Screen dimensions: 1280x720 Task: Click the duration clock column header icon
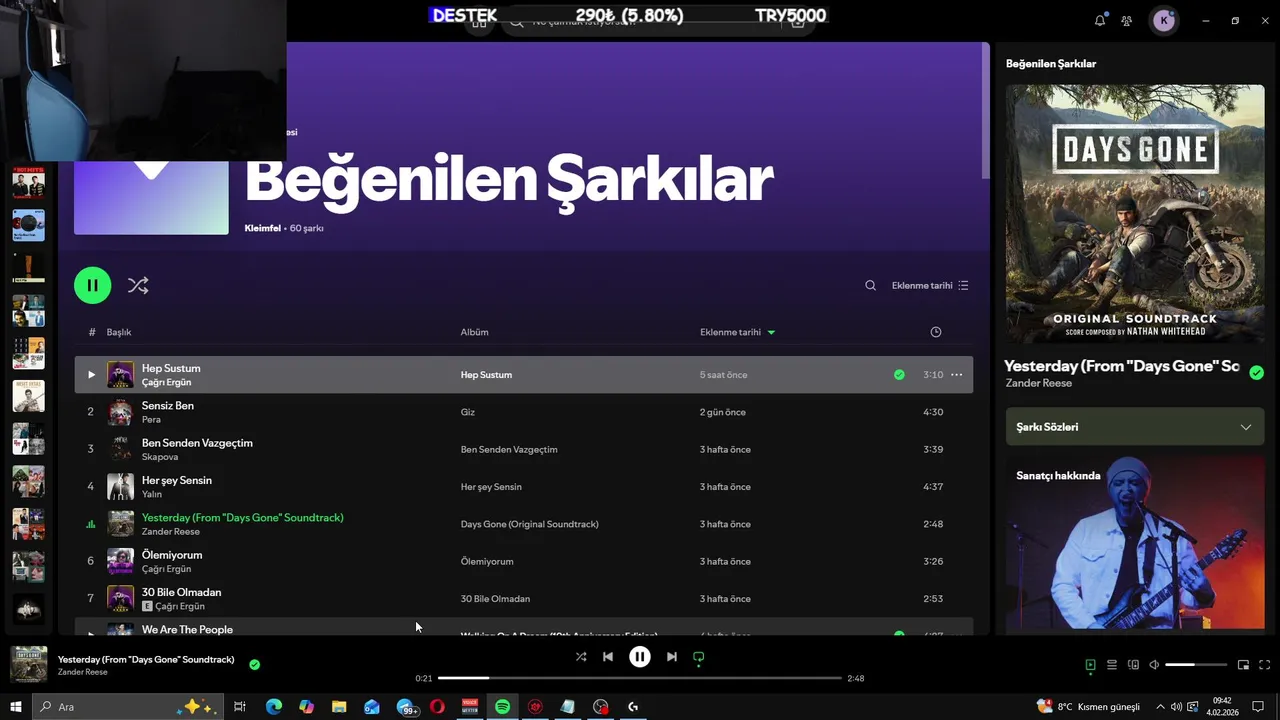pyautogui.click(x=936, y=332)
